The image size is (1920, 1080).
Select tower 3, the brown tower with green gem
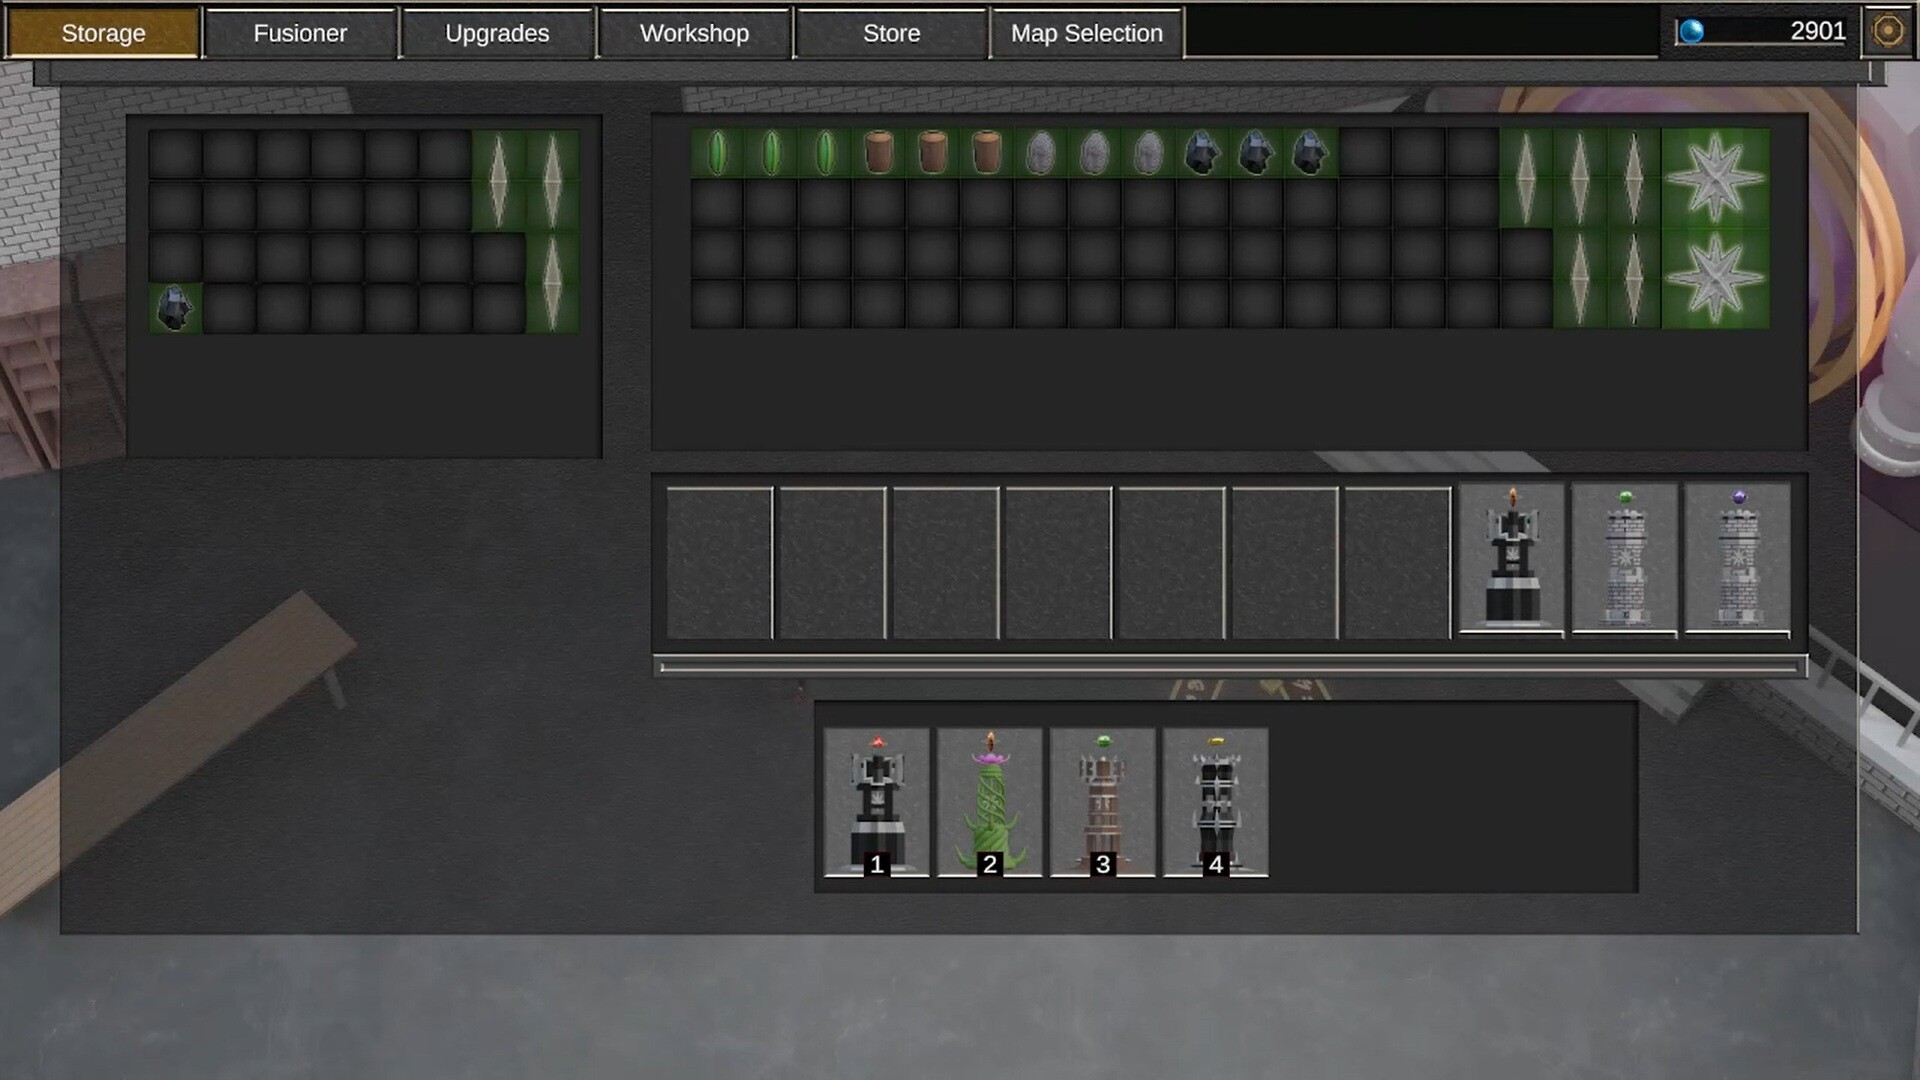(1103, 800)
